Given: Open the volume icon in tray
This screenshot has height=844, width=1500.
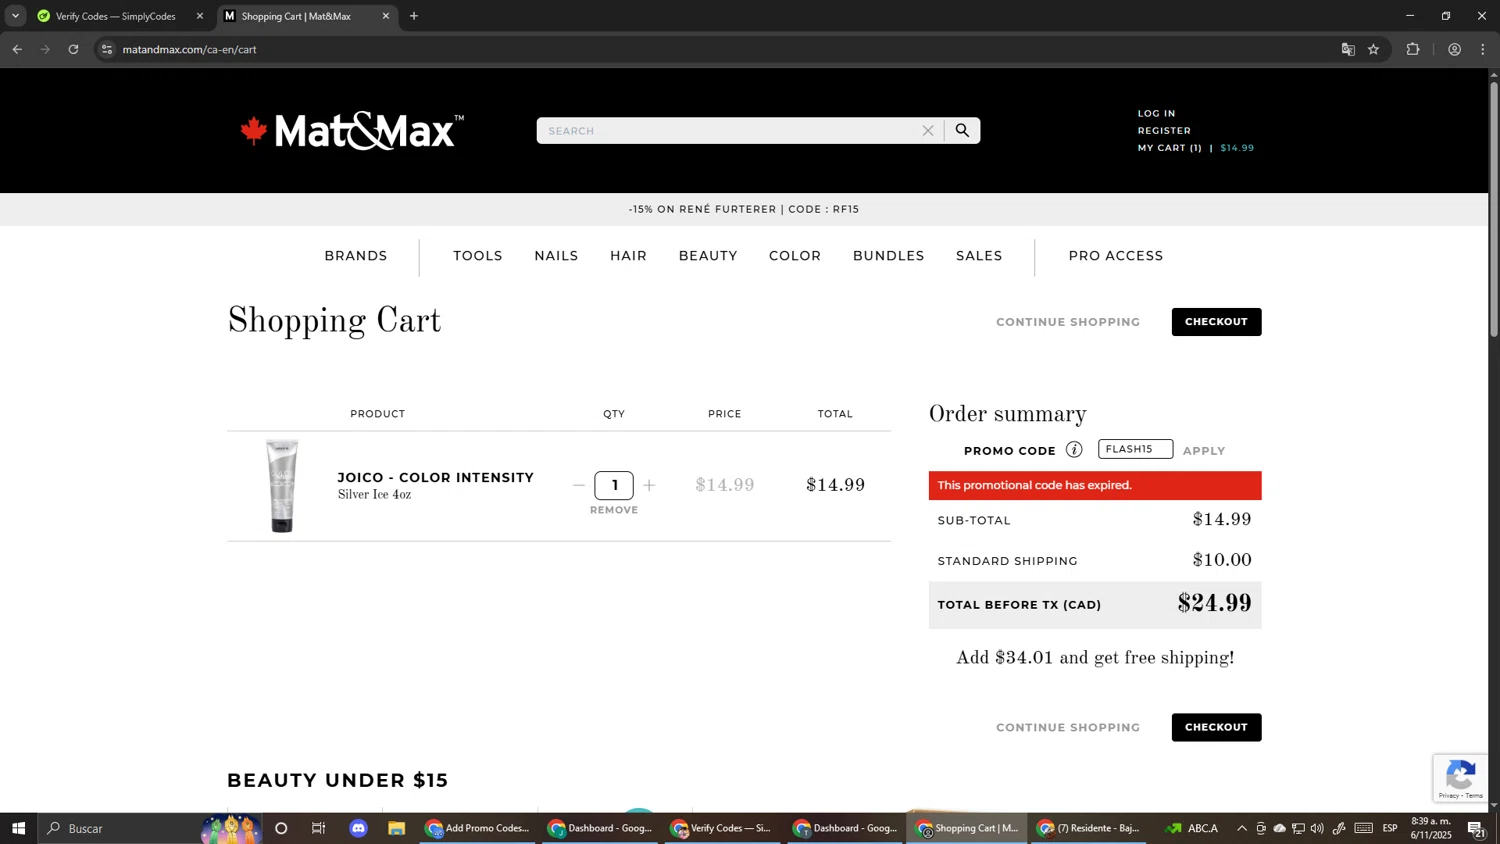Looking at the screenshot, I should (x=1317, y=828).
